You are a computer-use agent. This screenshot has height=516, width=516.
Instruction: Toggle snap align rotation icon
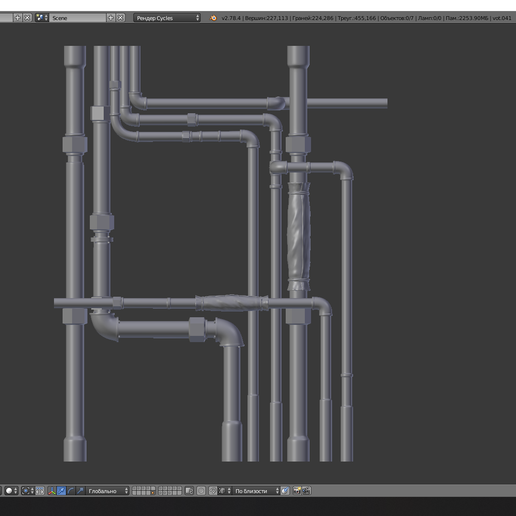(x=285, y=491)
